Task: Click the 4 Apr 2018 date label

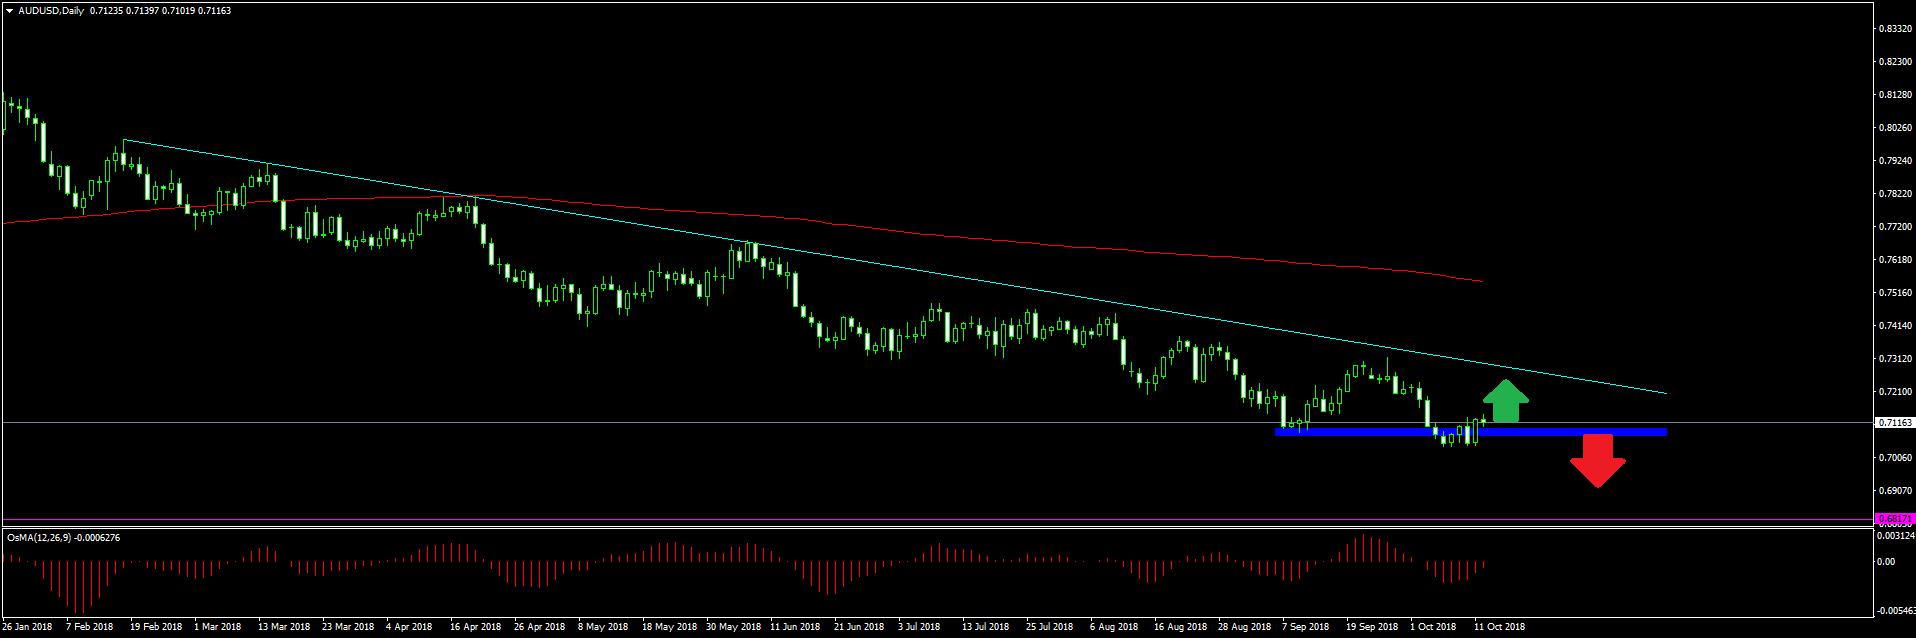Action: (409, 627)
